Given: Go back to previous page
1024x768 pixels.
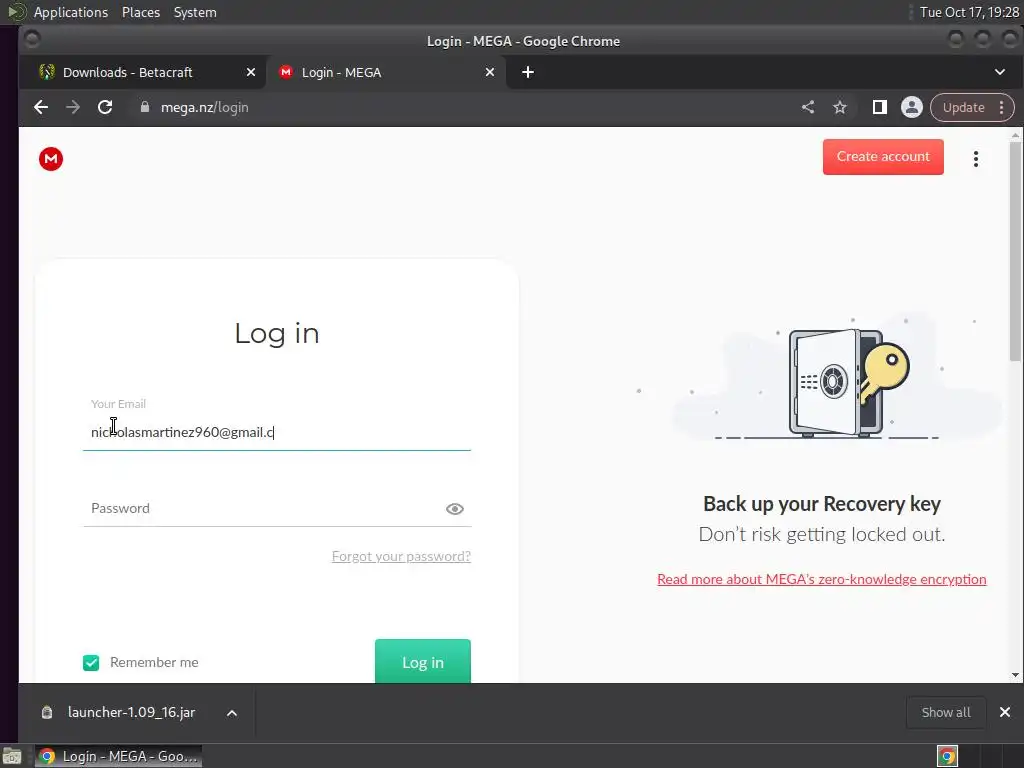Looking at the screenshot, I should 40,107.
